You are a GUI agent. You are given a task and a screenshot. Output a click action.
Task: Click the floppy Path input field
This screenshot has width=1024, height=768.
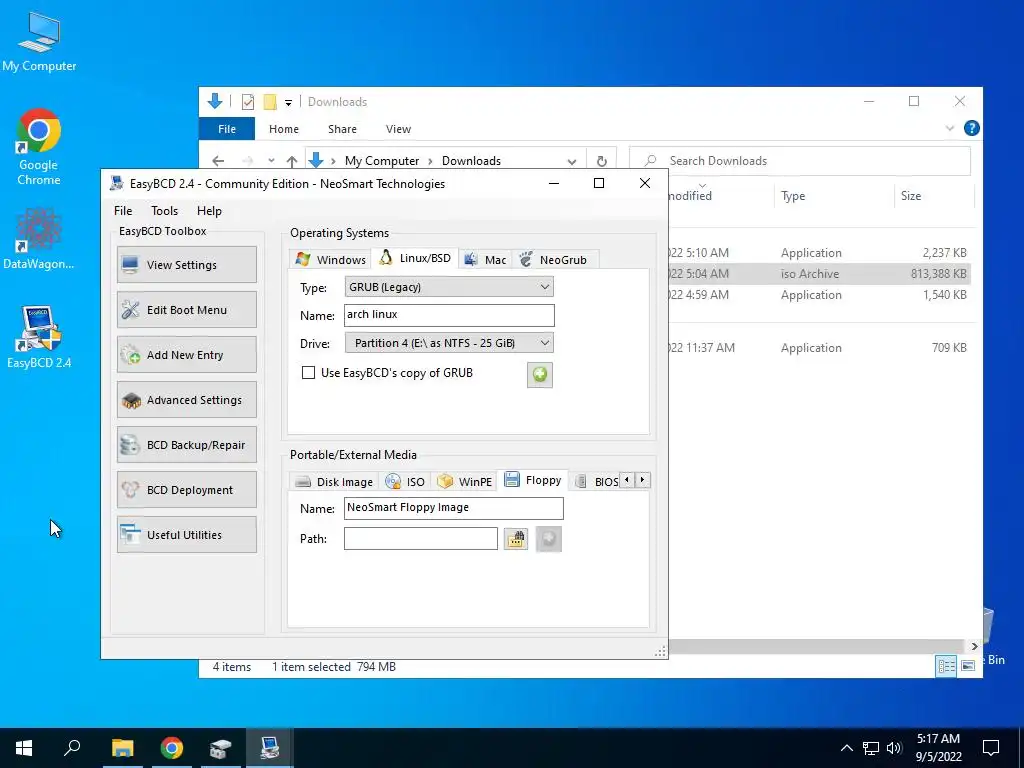click(x=421, y=539)
